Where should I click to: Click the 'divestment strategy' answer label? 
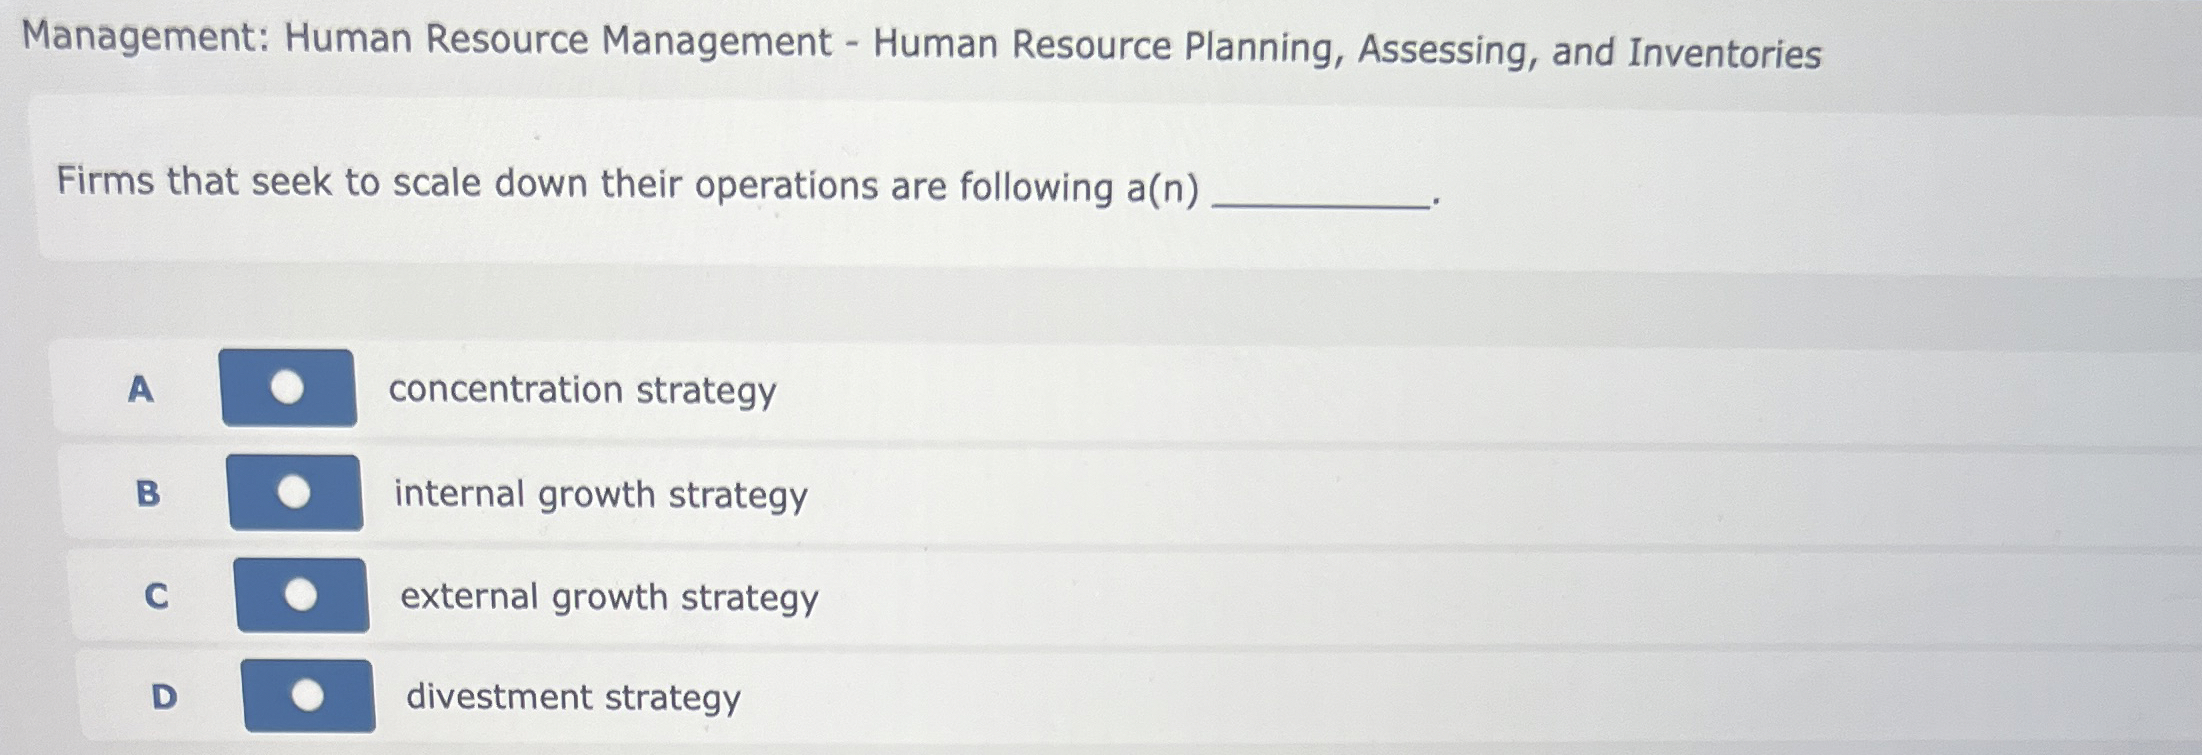(x=571, y=698)
